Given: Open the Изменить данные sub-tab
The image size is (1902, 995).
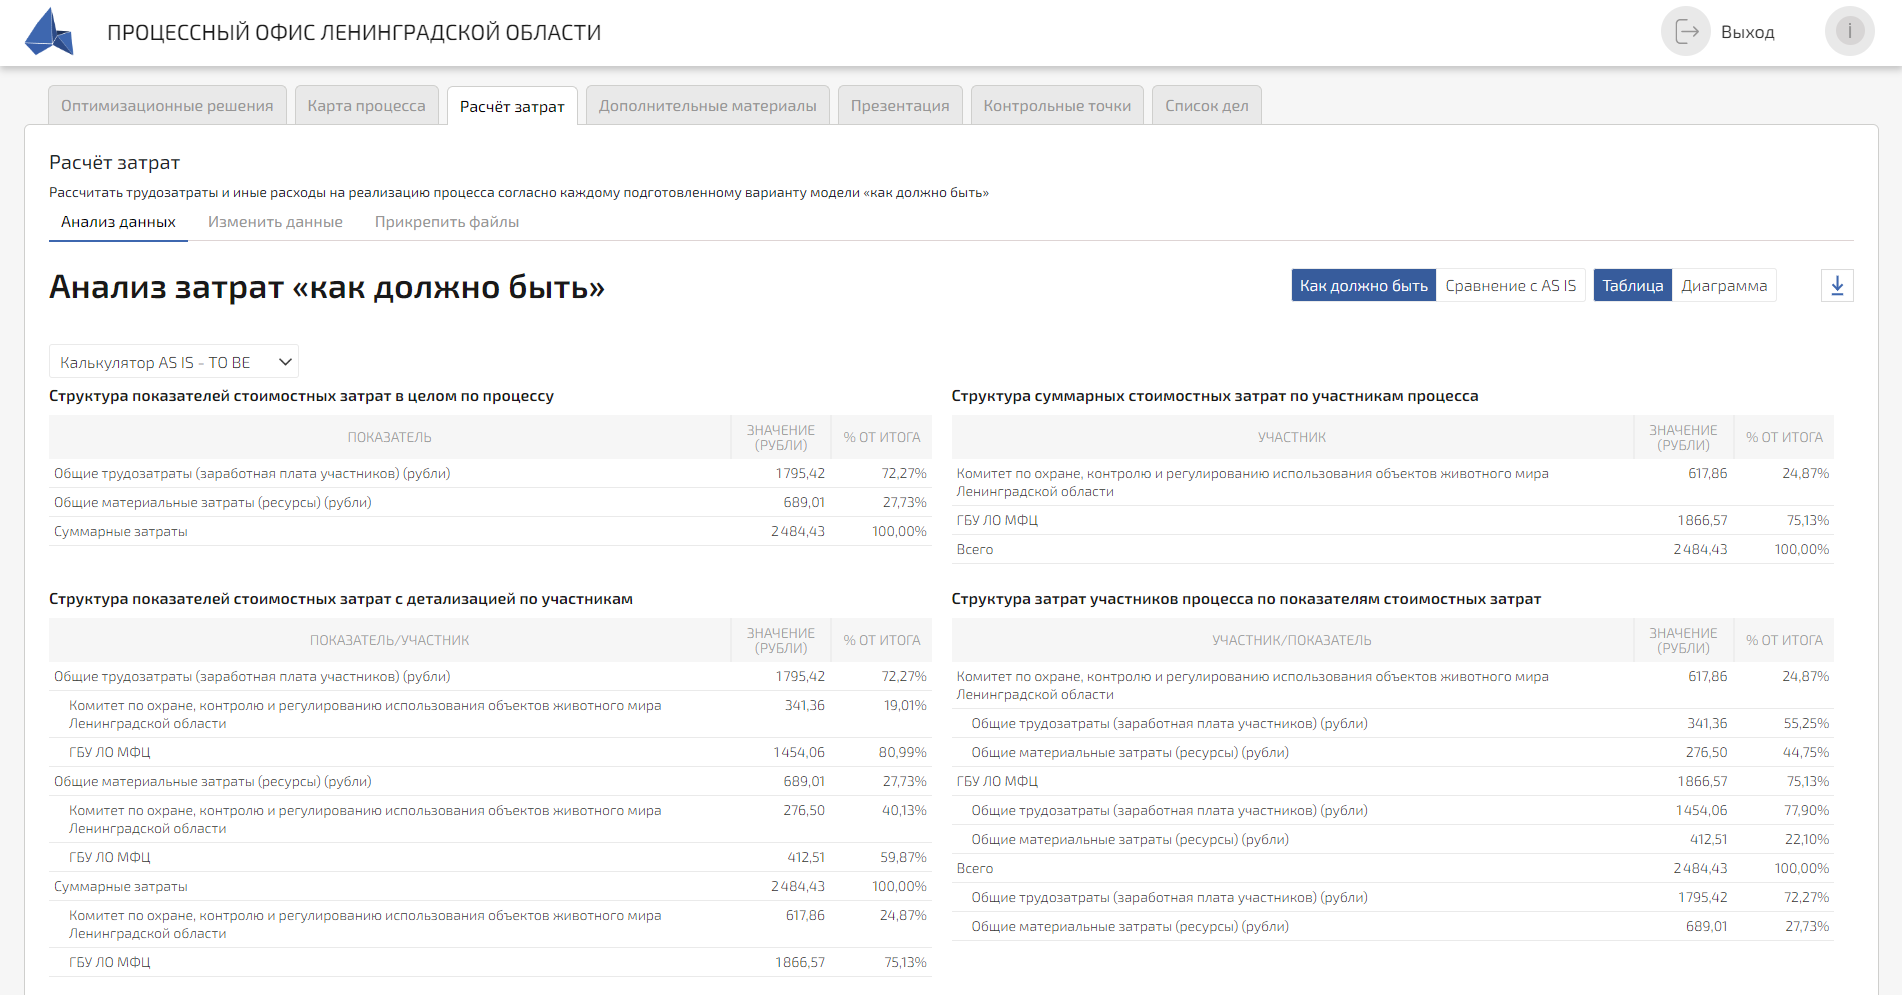Looking at the screenshot, I should (275, 222).
